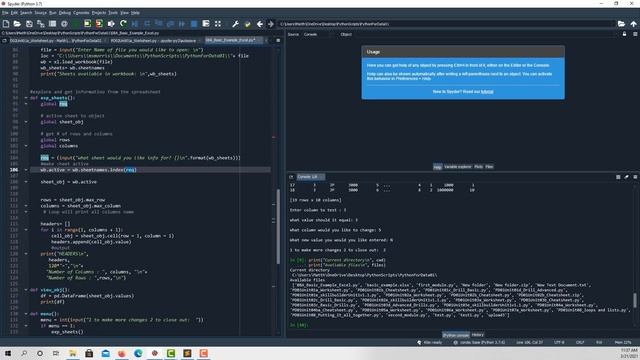Viewport: 640px width, 360px height.
Task: Toggle fullscreen mode icon in toolbar
Action: (218, 24)
